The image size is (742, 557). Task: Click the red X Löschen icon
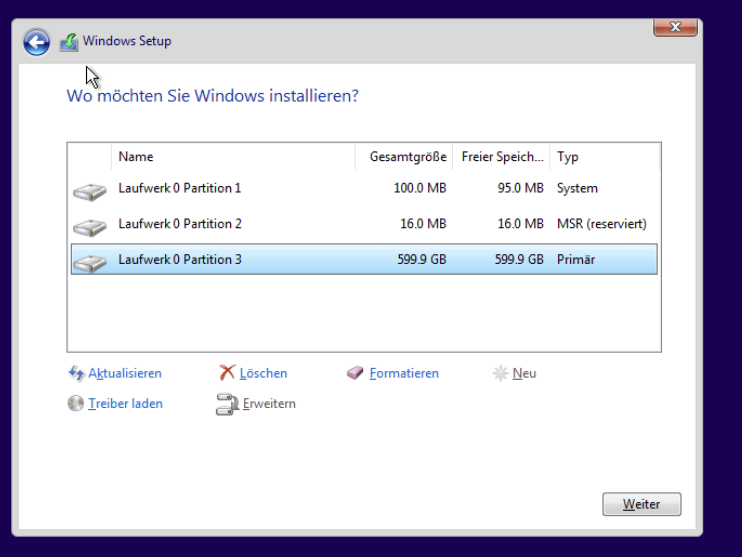pyautogui.click(x=227, y=373)
